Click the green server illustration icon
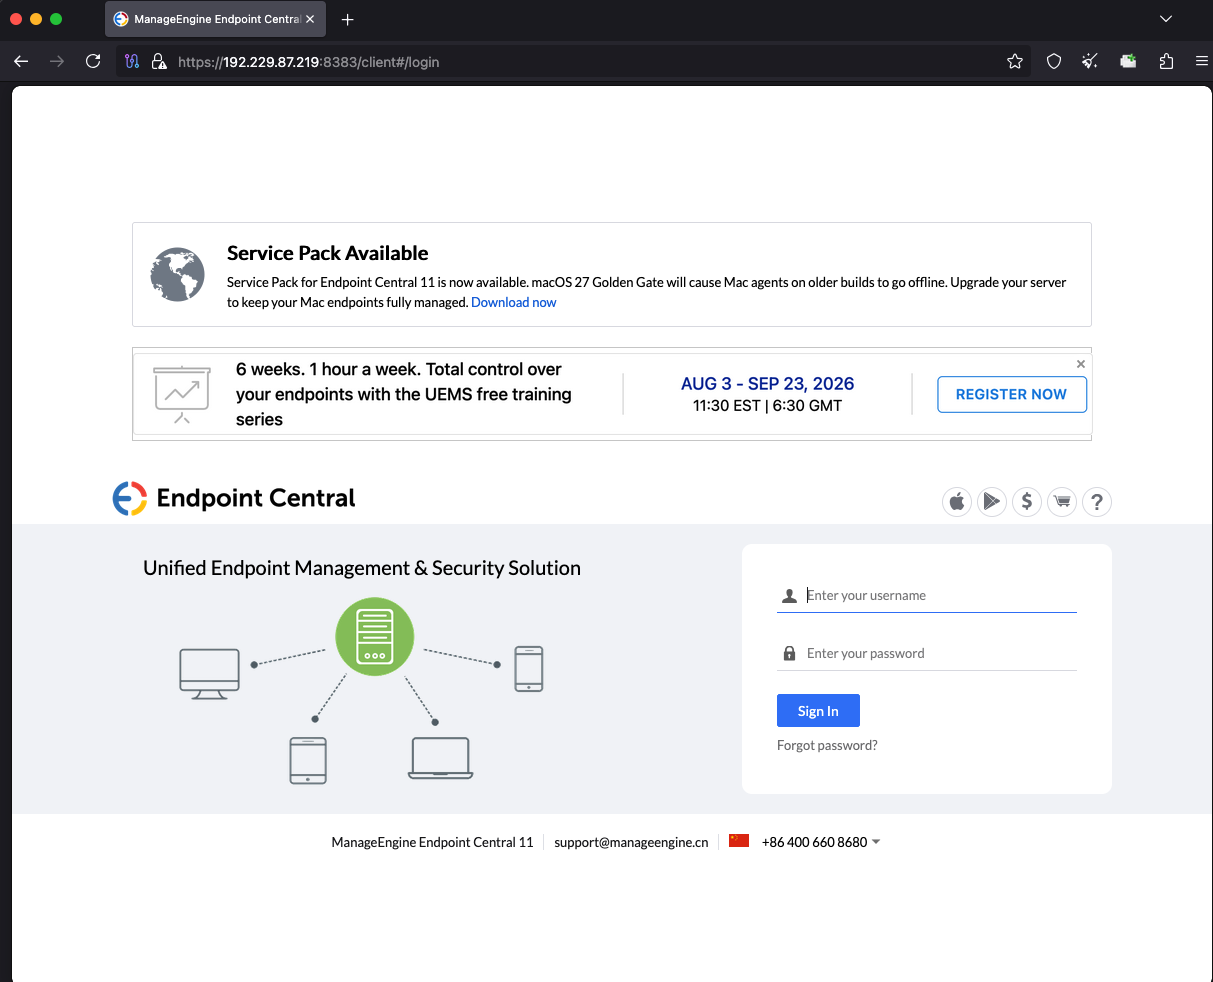This screenshot has width=1213, height=982. pos(374,636)
